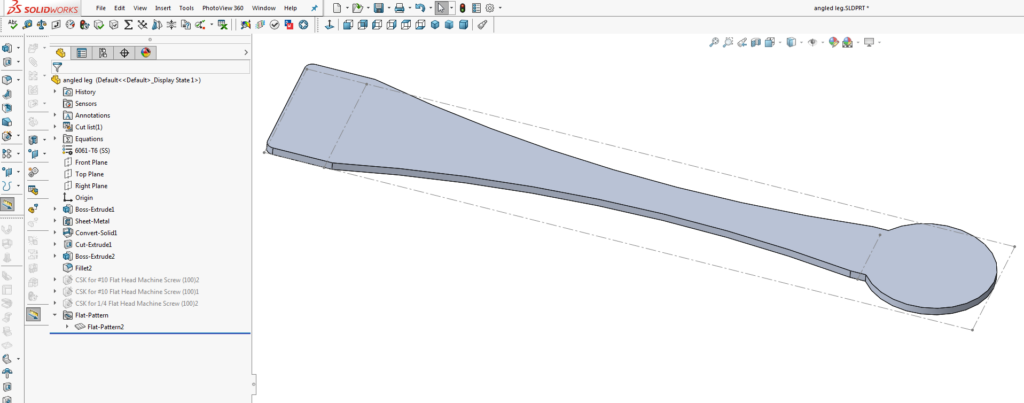Expand the Save dropdown arrow
The image size is (1024, 403).
click(x=387, y=8)
